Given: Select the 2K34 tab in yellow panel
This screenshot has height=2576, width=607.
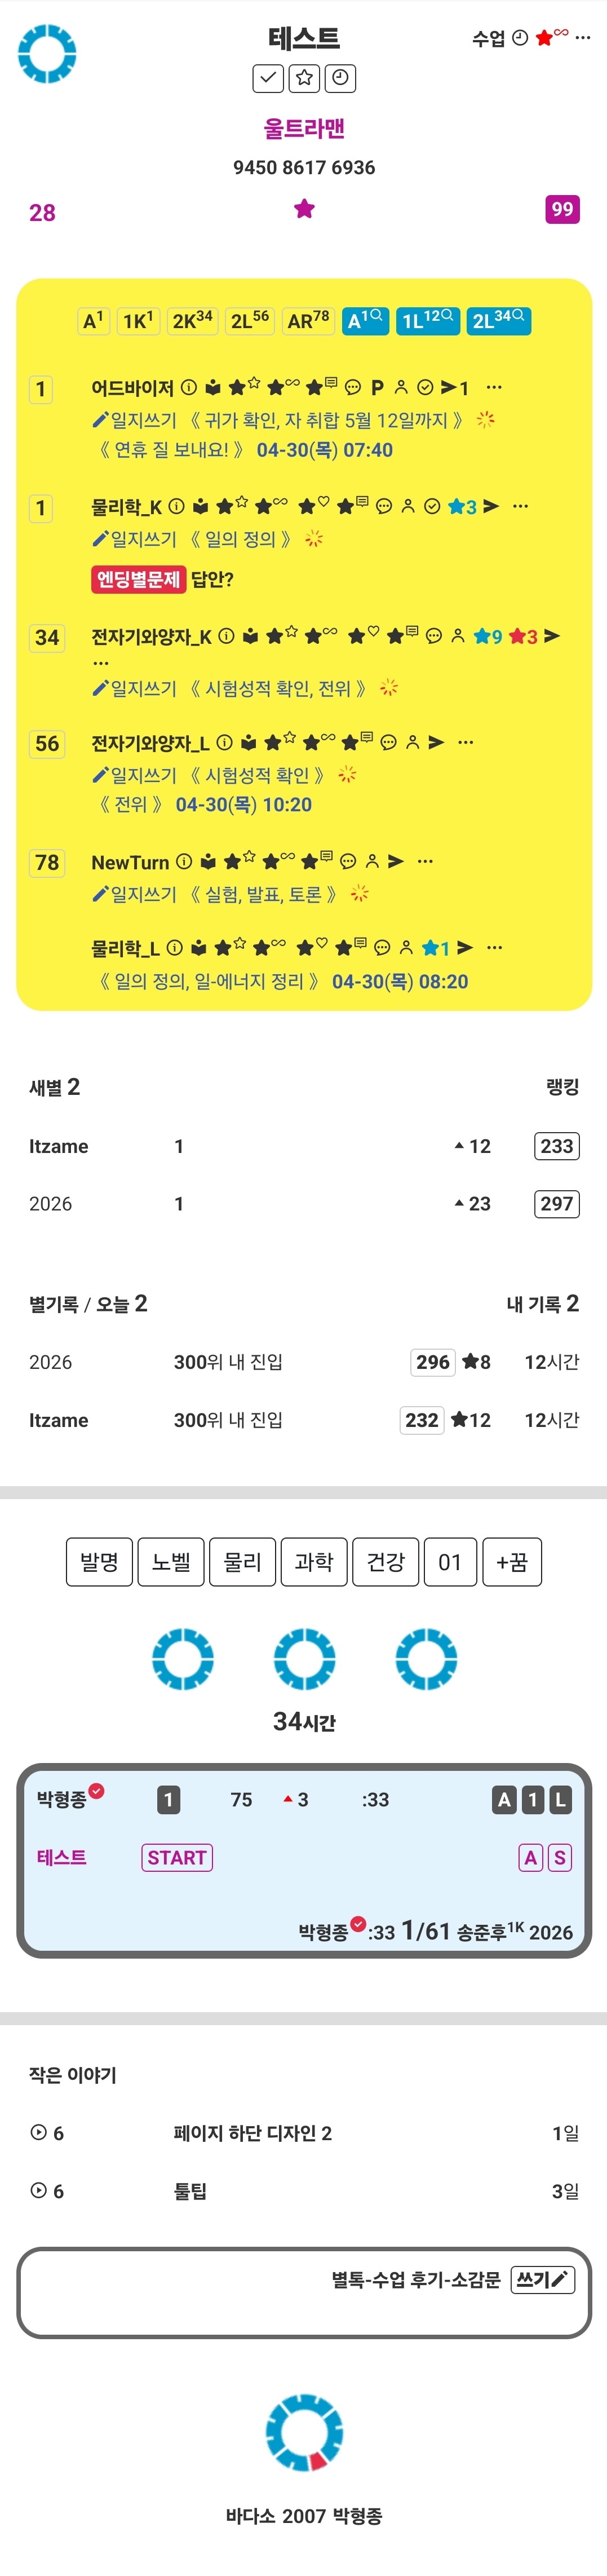Looking at the screenshot, I should (x=192, y=321).
